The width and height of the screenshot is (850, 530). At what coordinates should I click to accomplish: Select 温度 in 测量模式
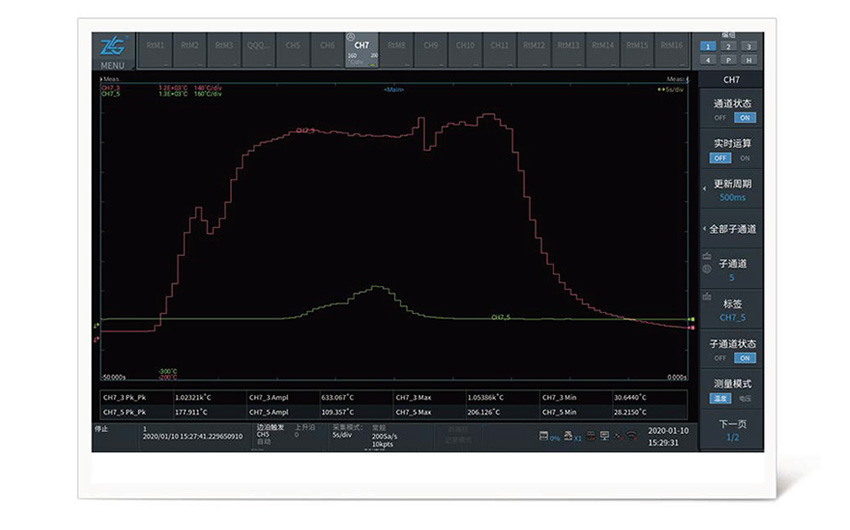coord(720,398)
